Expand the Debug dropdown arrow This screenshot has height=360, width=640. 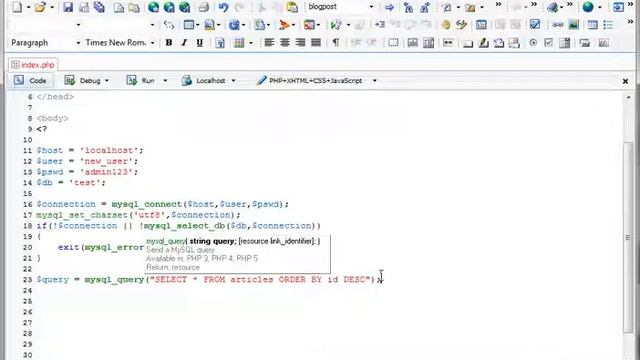pos(107,81)
